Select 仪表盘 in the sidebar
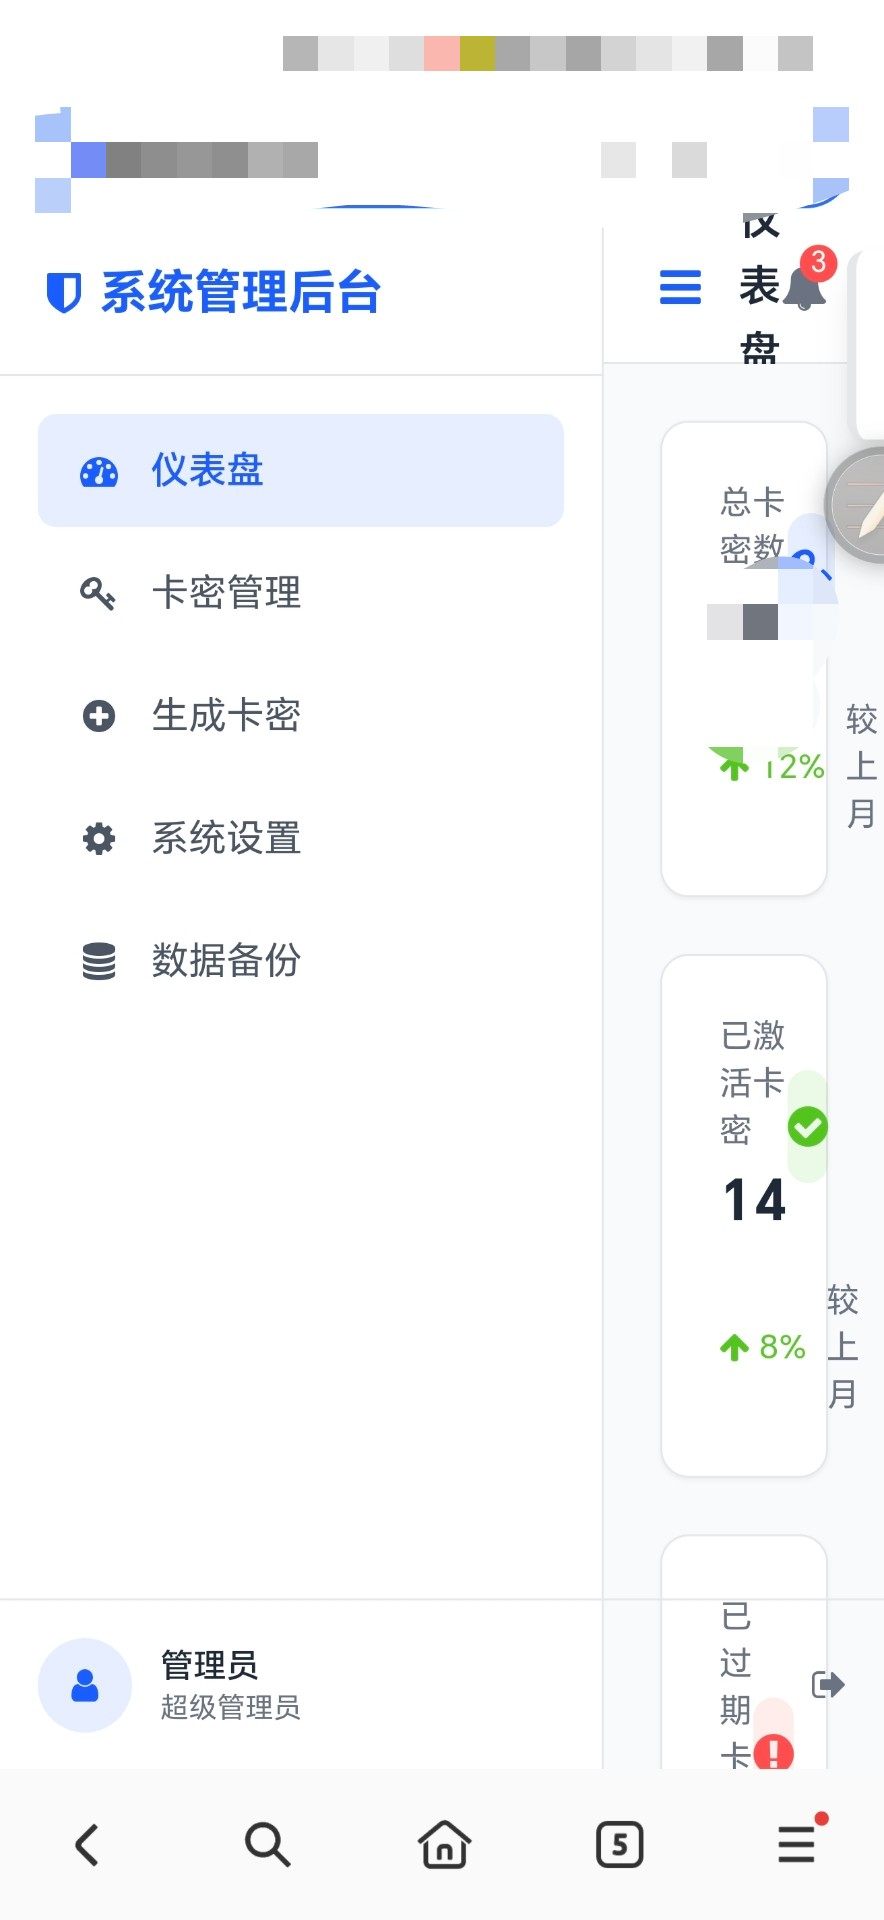 click(300, 470)
